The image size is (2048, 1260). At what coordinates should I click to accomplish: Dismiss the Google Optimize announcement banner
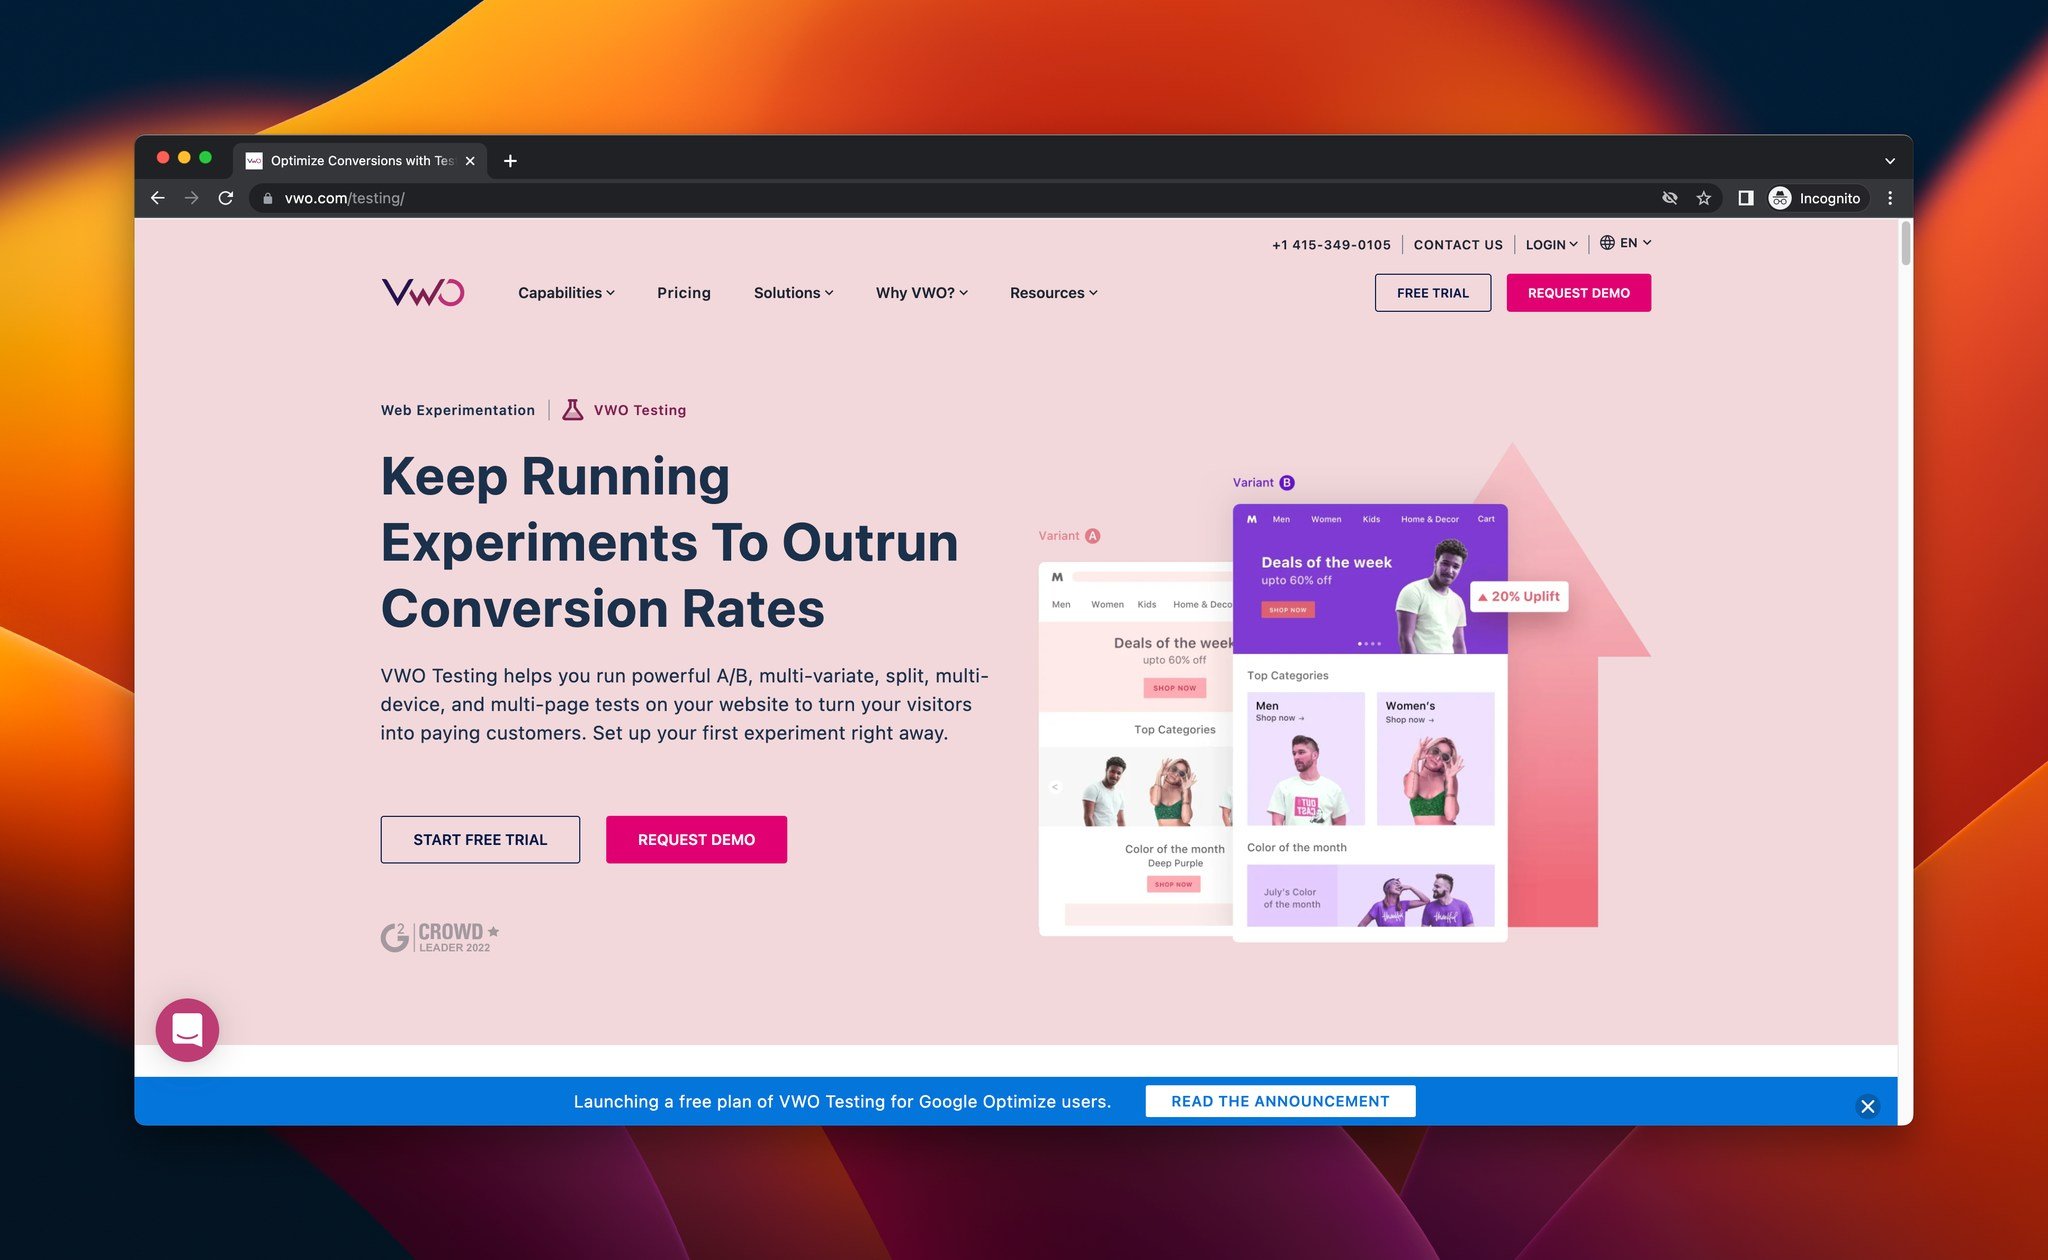[x=1870, y=1105]
